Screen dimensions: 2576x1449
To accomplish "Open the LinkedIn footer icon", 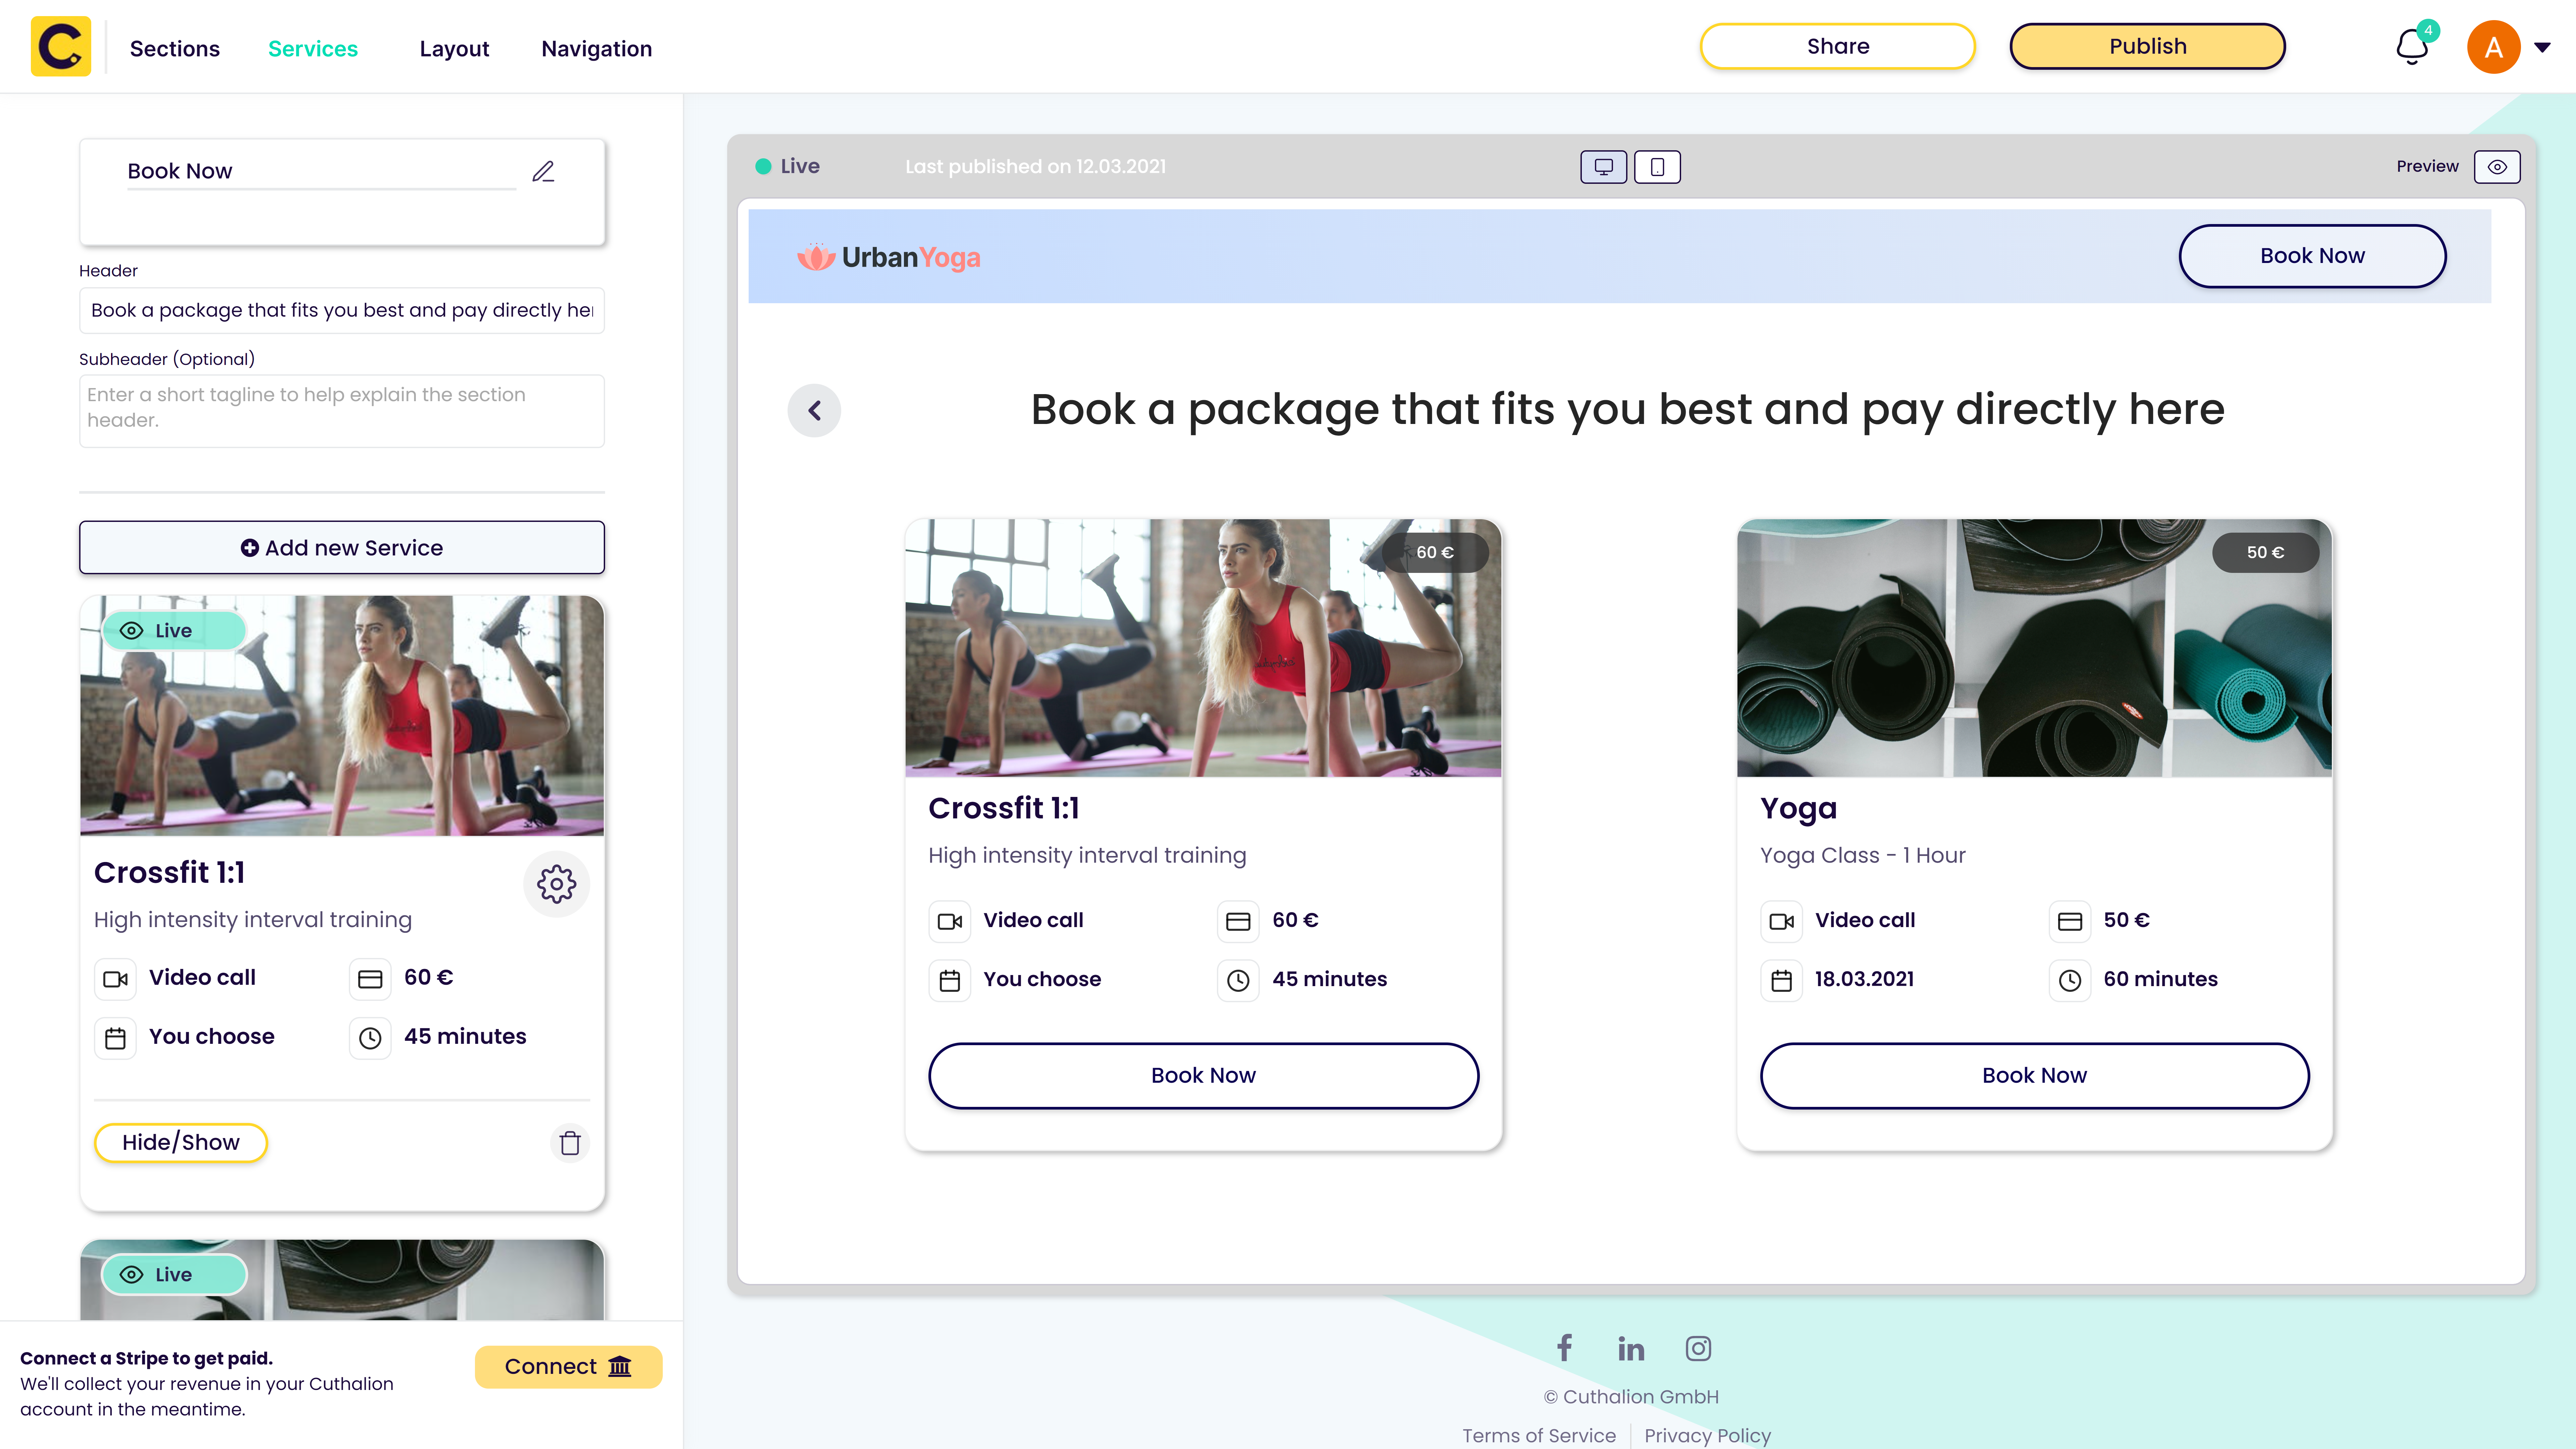I will [1631, 1349].
